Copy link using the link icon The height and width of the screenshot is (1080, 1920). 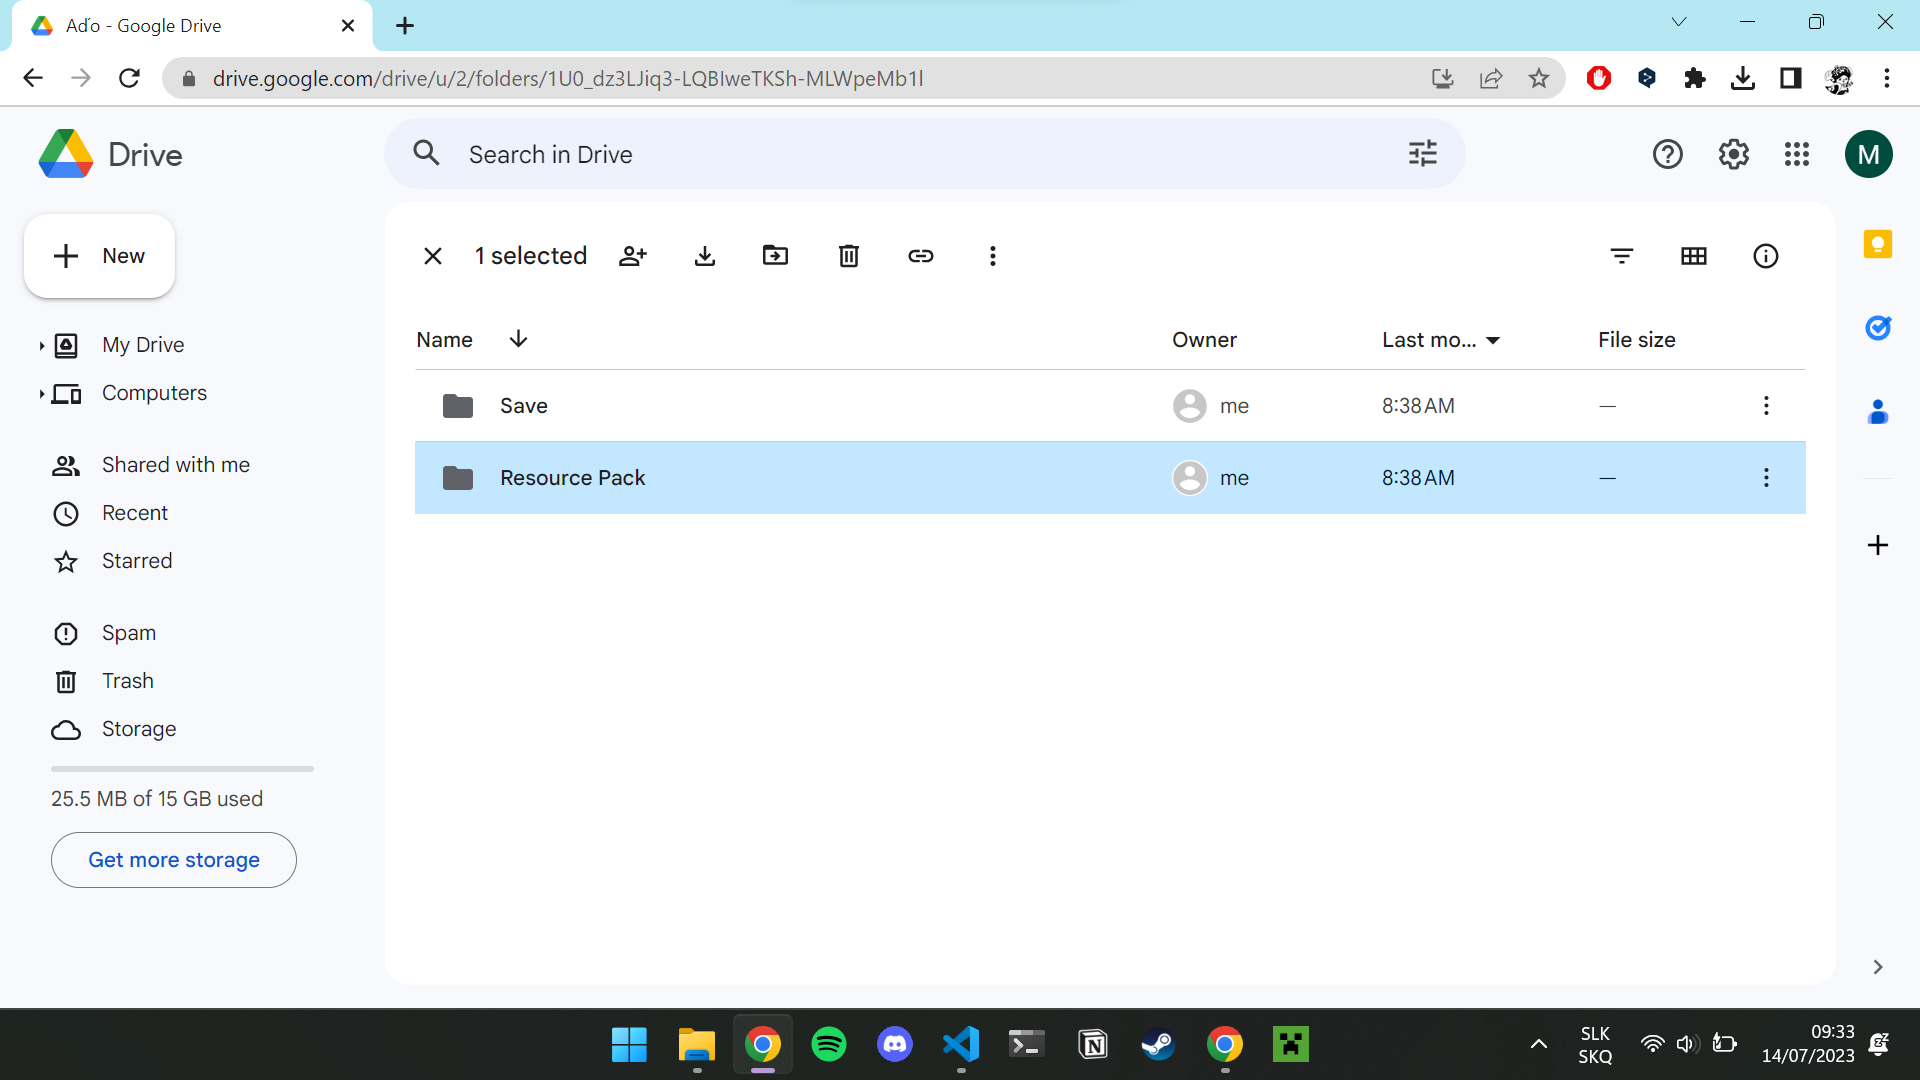921,256
